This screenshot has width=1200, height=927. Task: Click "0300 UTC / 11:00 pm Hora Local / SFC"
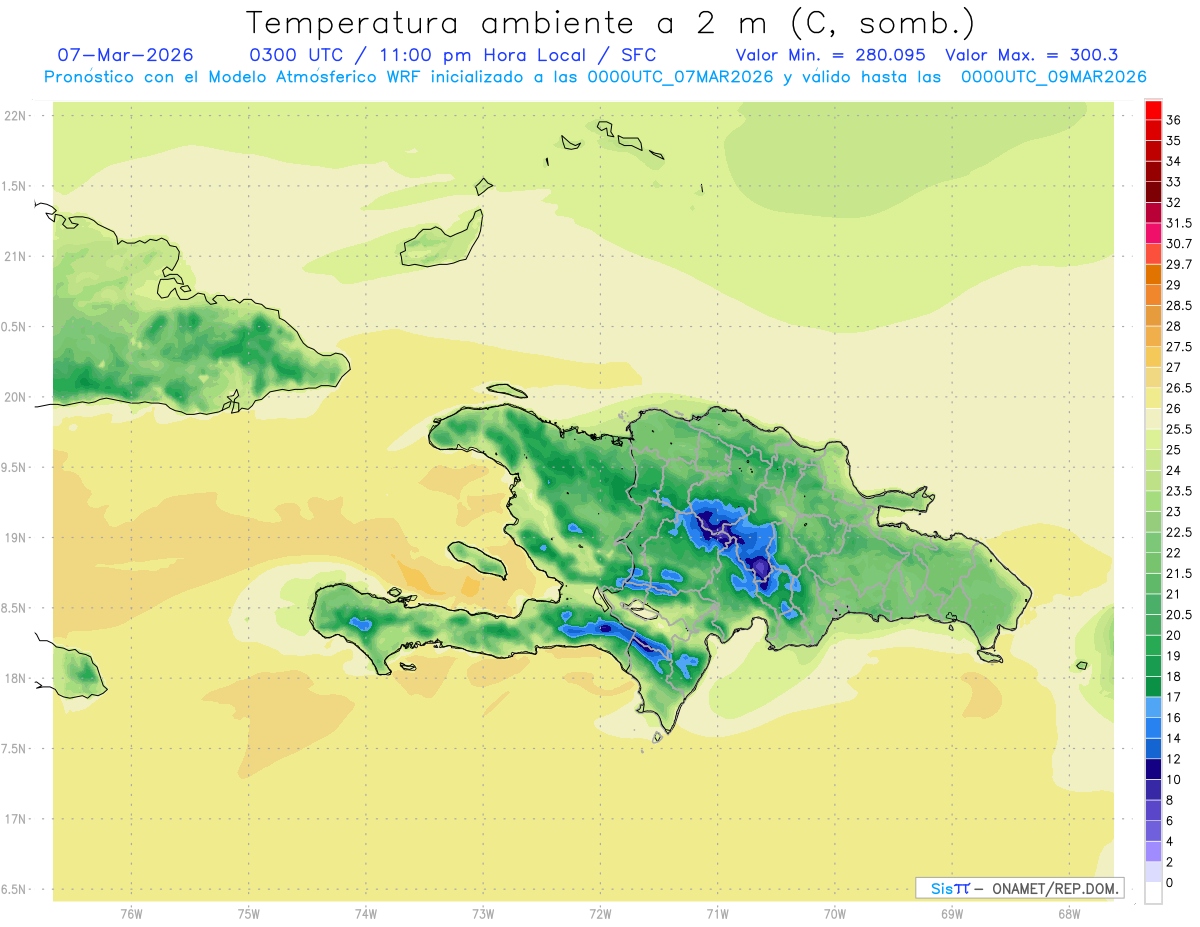[452, 55]
